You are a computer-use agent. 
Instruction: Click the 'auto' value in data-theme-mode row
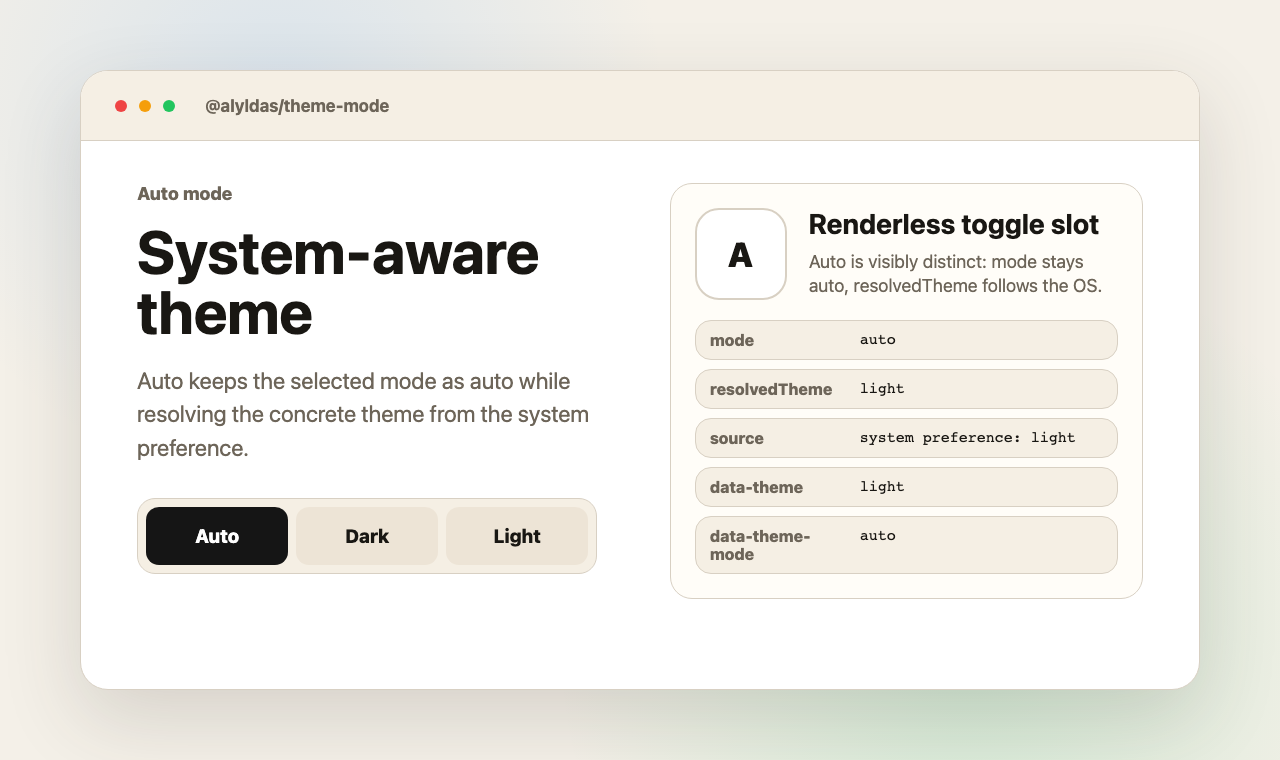point(878,535)
